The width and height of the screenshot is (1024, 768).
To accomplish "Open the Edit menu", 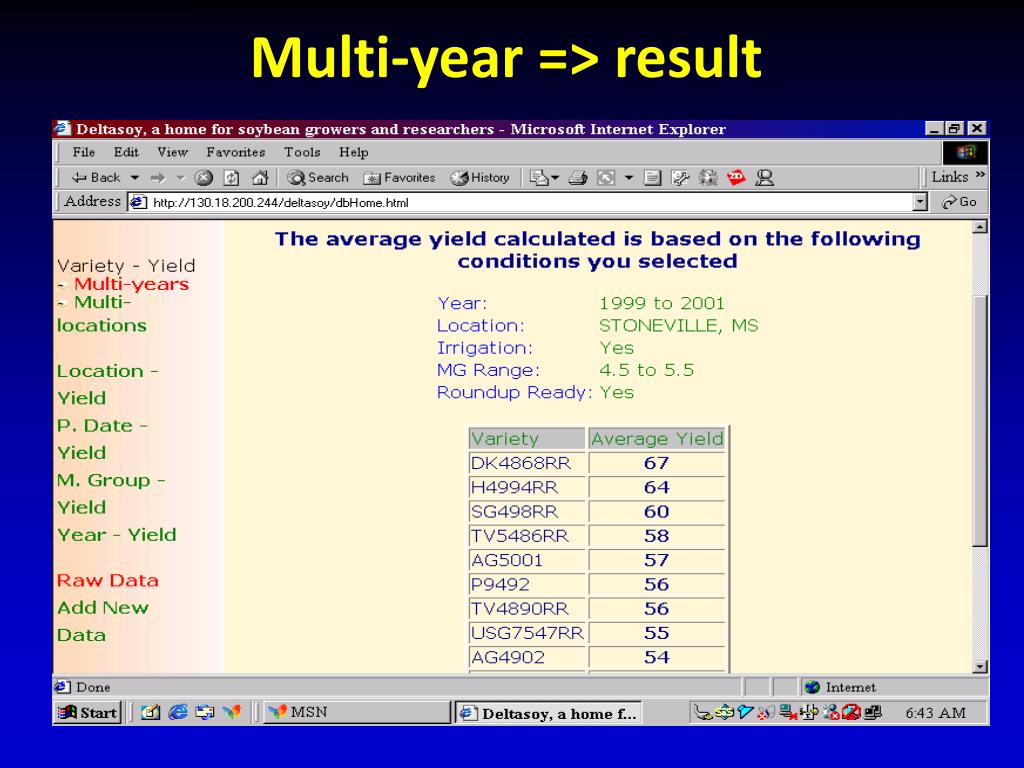I will [126, 152].
